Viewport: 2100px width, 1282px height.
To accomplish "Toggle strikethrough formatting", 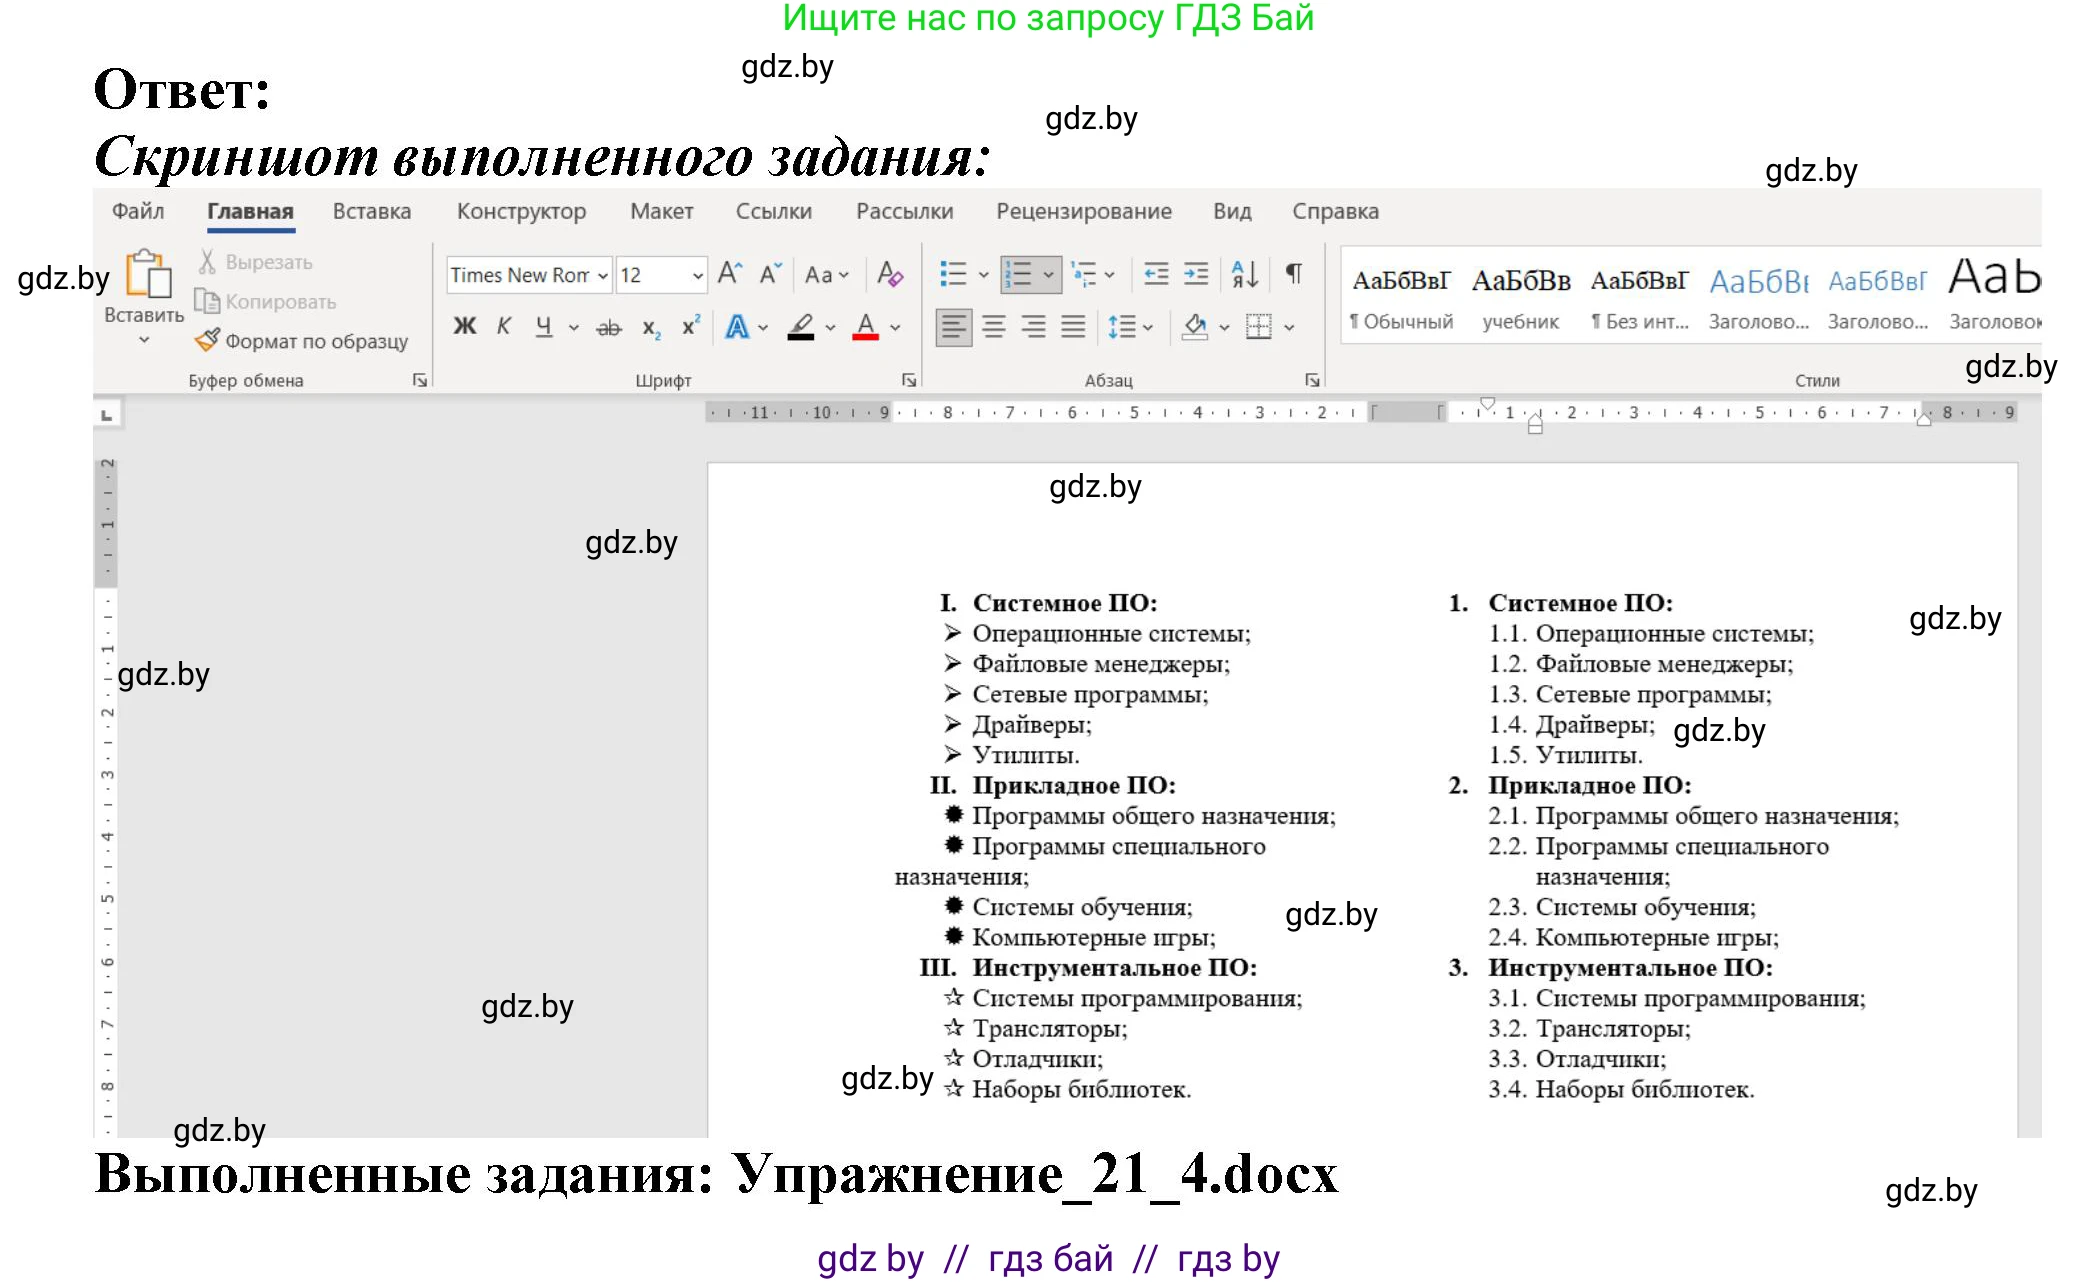I will 608,325.
